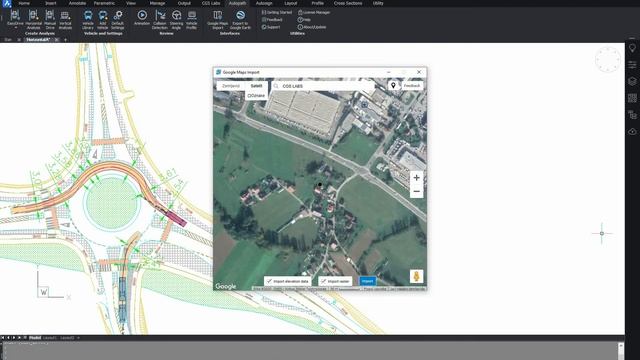Open the Utility ribbon tab

[x=378, y=3]
